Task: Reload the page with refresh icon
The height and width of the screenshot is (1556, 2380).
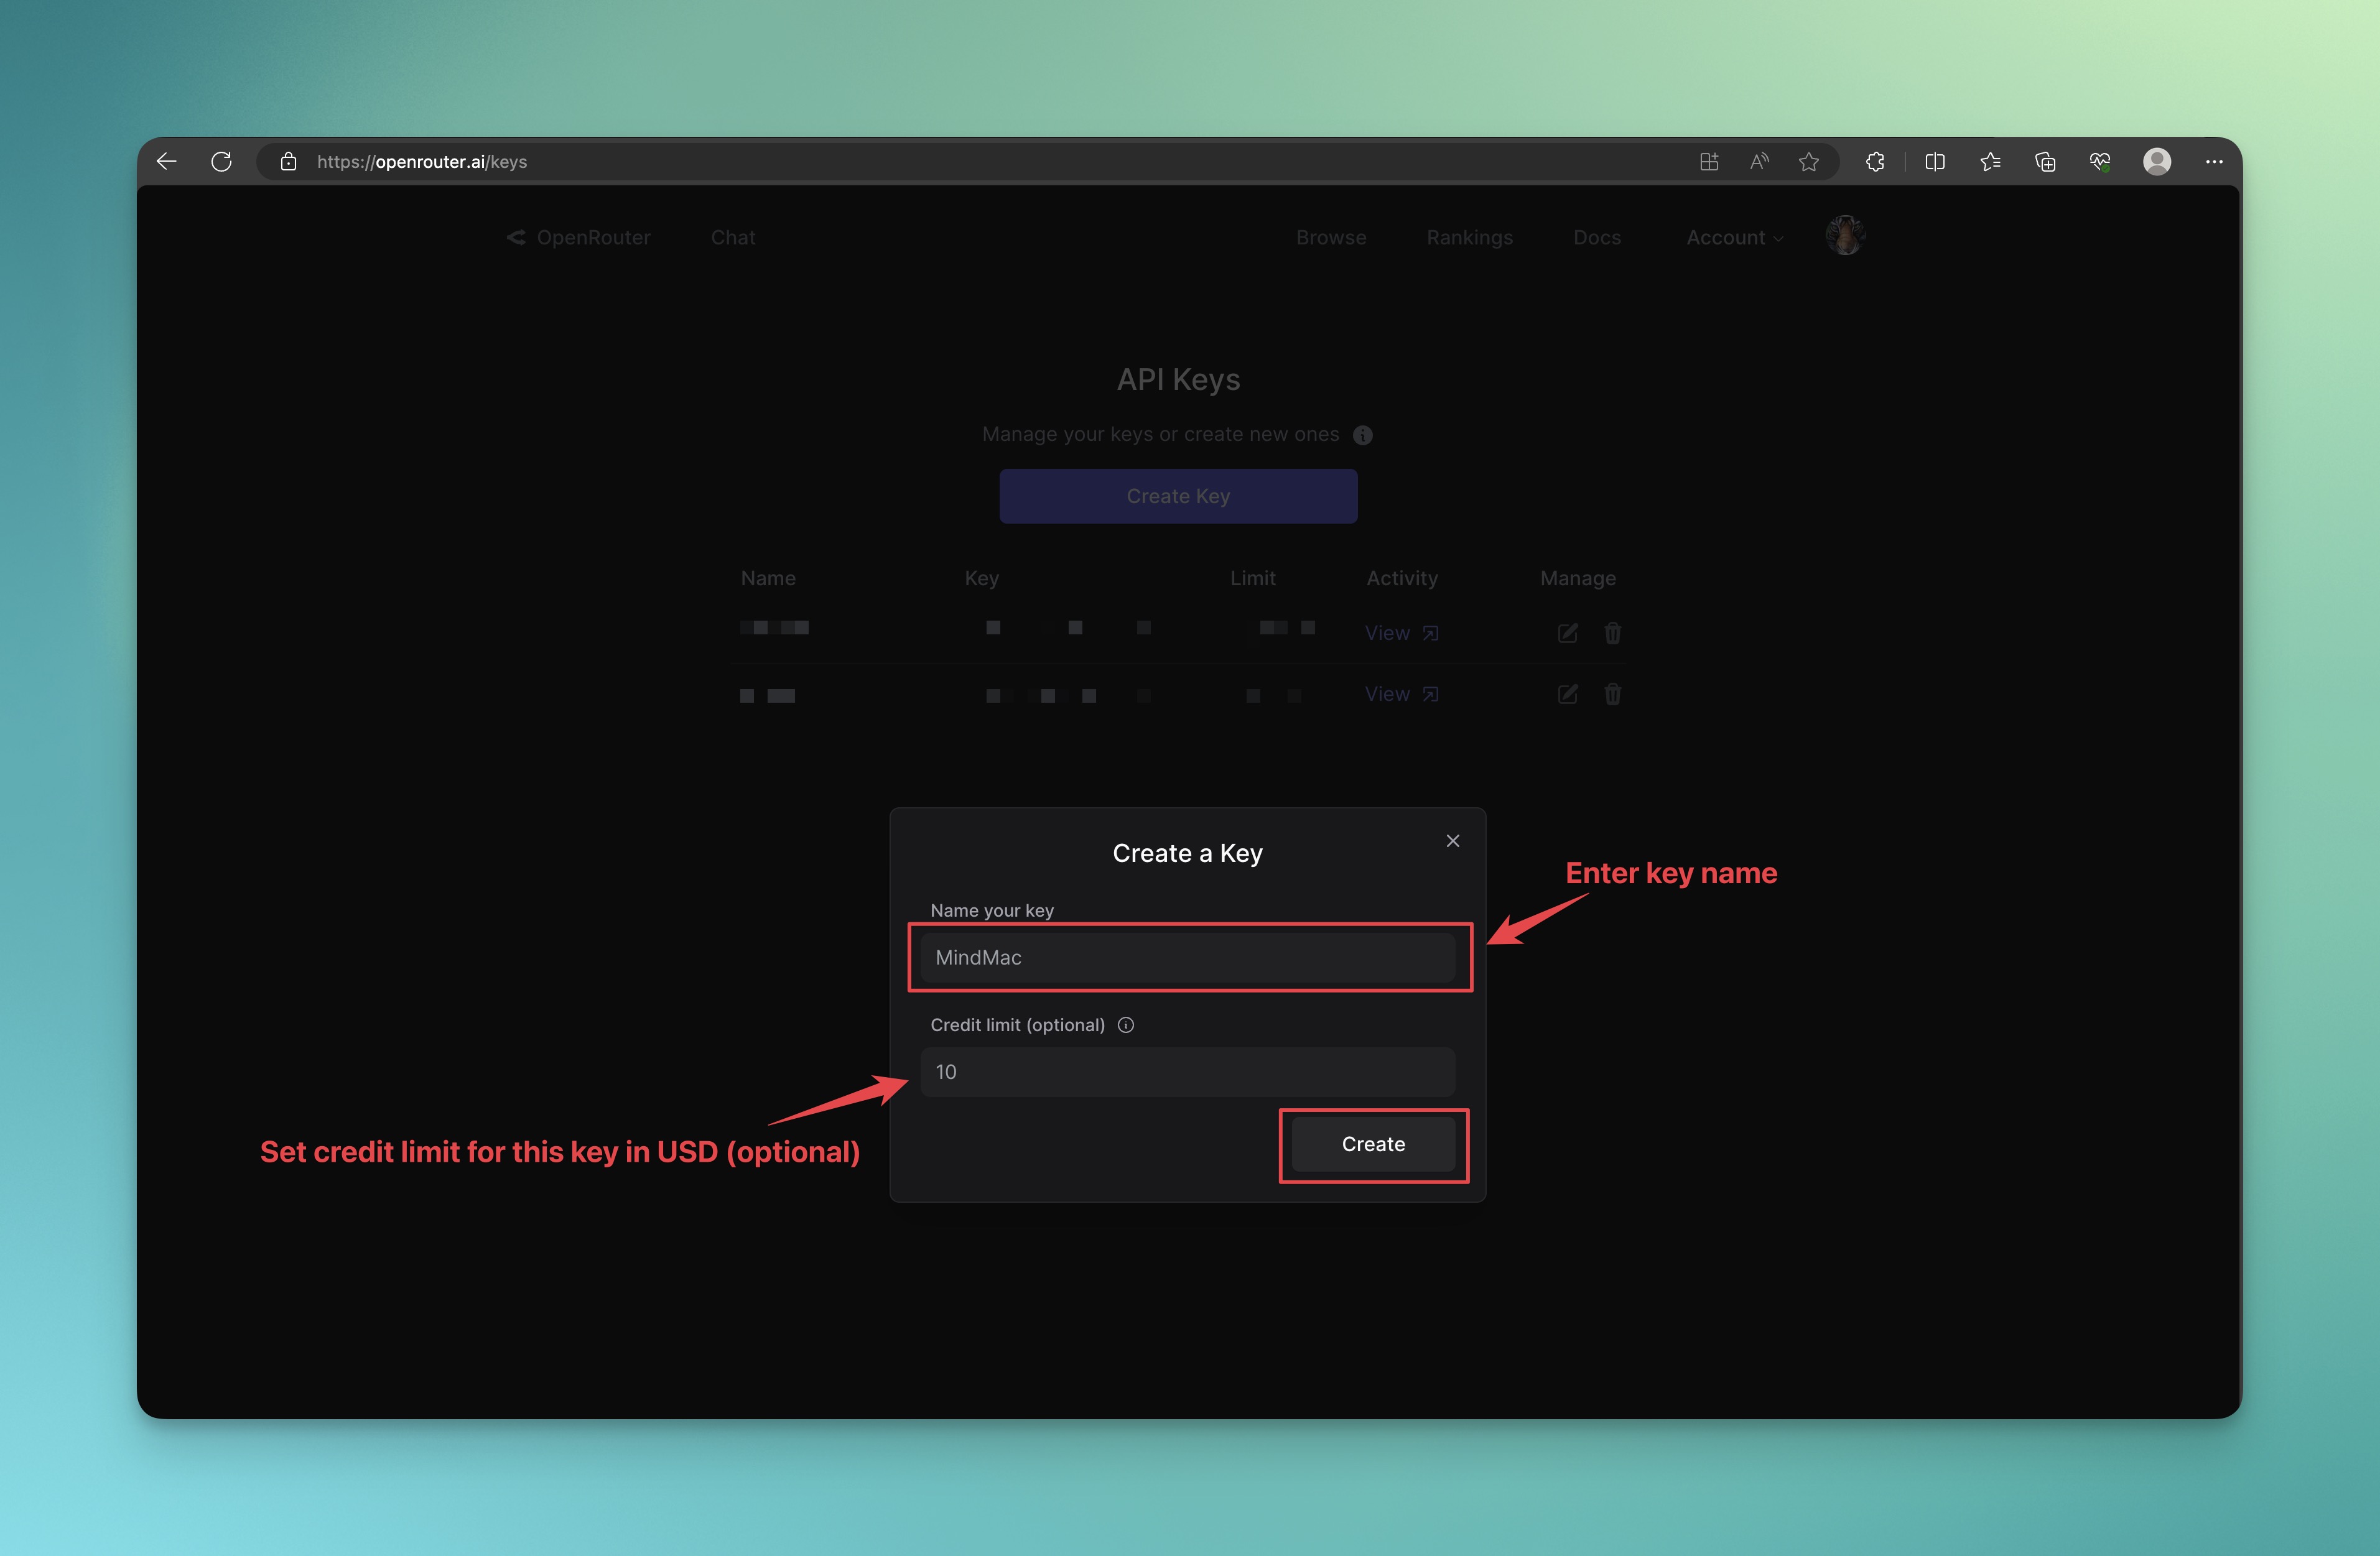Action: point(222,161)
